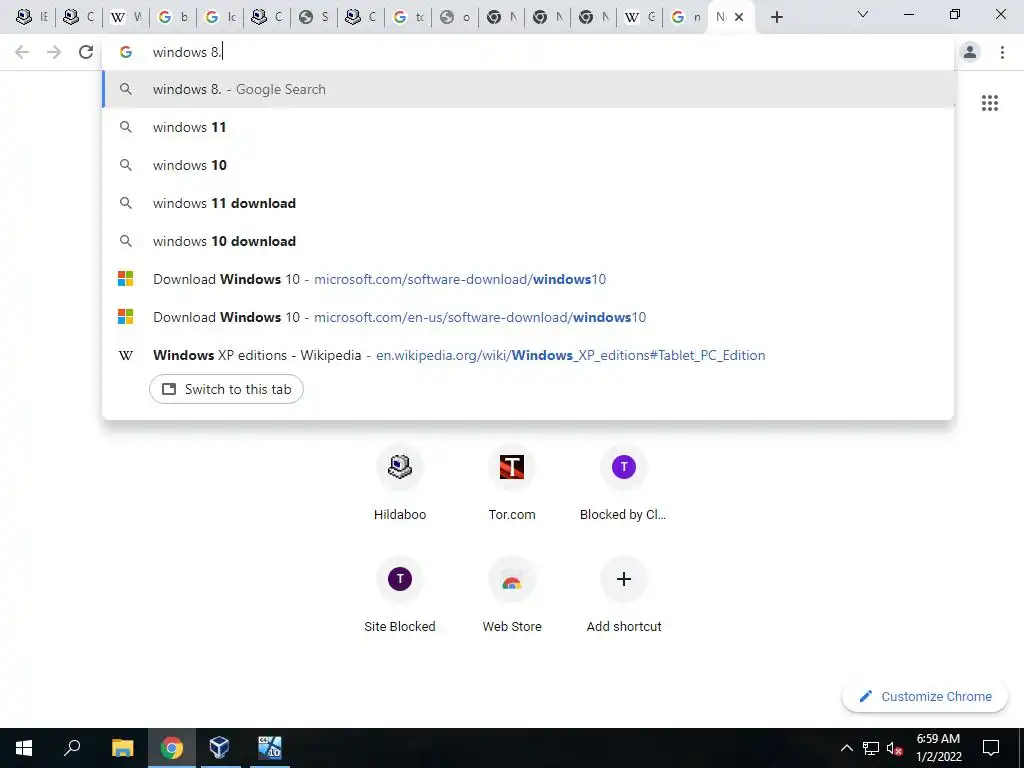Open the Site Blocked shortcut

[400, 596]
